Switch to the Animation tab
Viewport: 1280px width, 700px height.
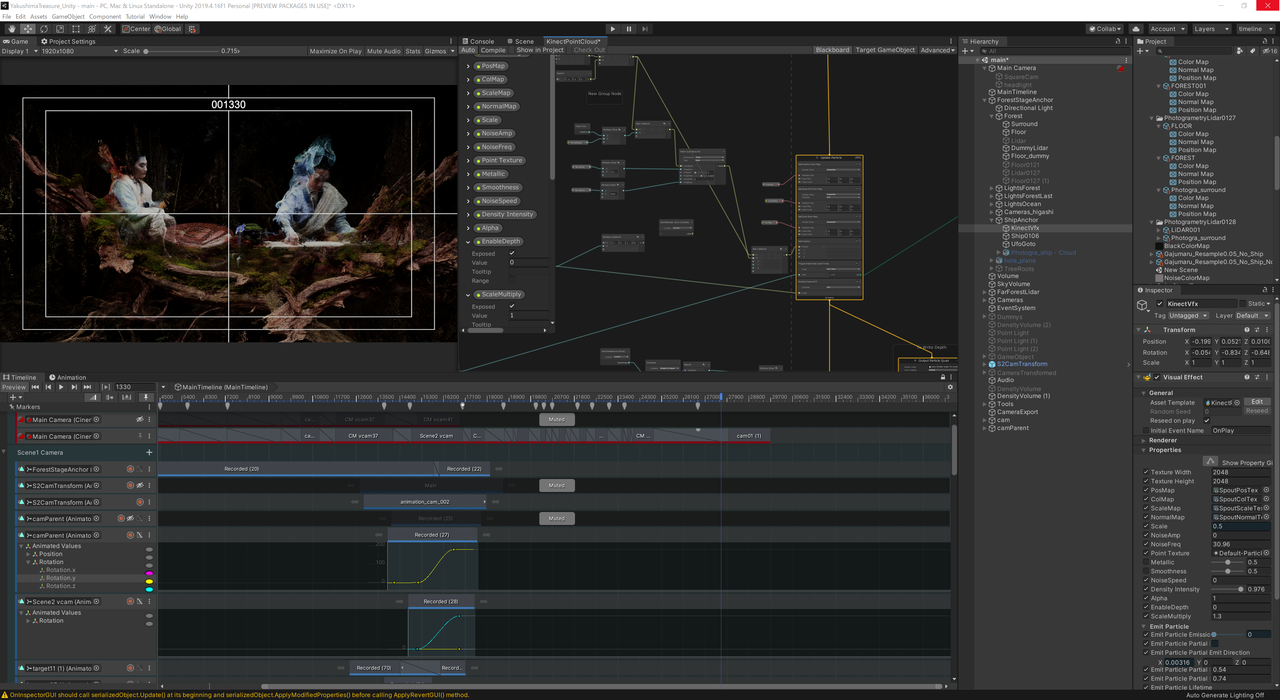(68, 378)
